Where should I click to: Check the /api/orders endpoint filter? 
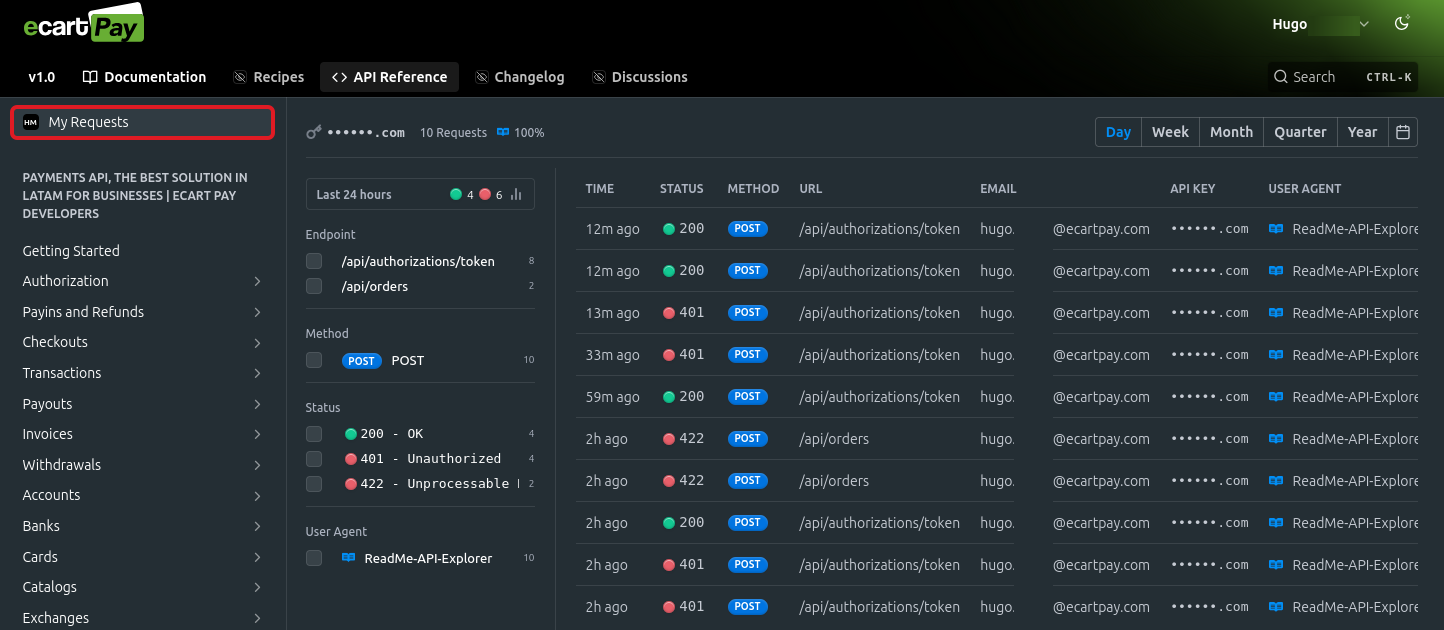pyautogui.click(x=314, y=286)
